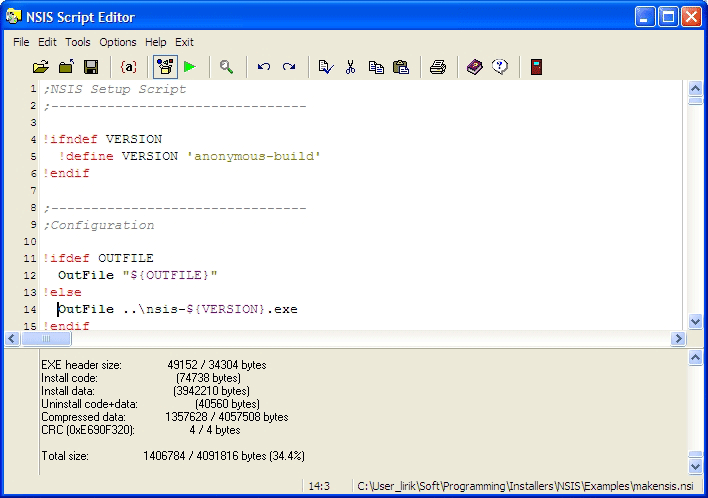Click the curly braces {a} icon
Viewport: 708px width, 498px height.
pyautogui.click(x=128, y=67)
